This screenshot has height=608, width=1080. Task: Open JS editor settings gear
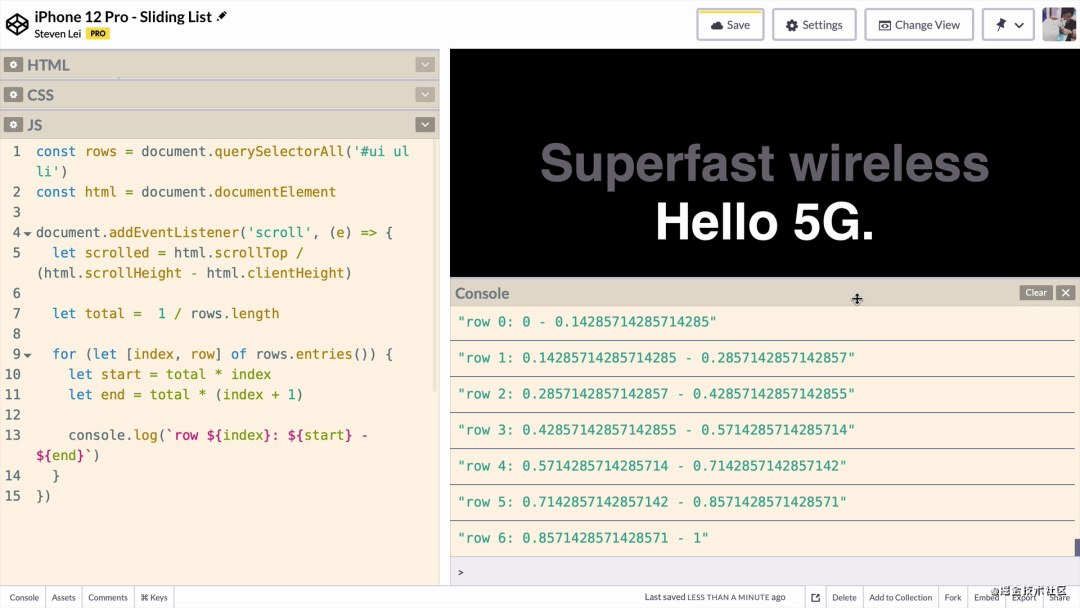(13, 125)
